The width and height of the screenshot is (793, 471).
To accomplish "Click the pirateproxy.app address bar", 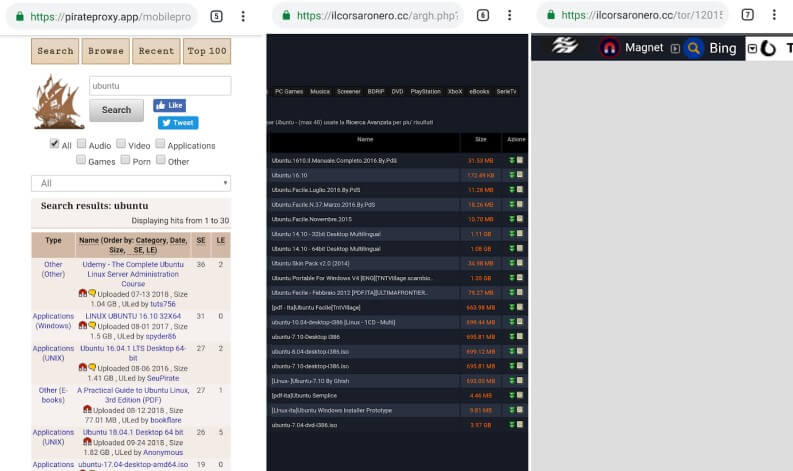I will (x=102, y=16).
